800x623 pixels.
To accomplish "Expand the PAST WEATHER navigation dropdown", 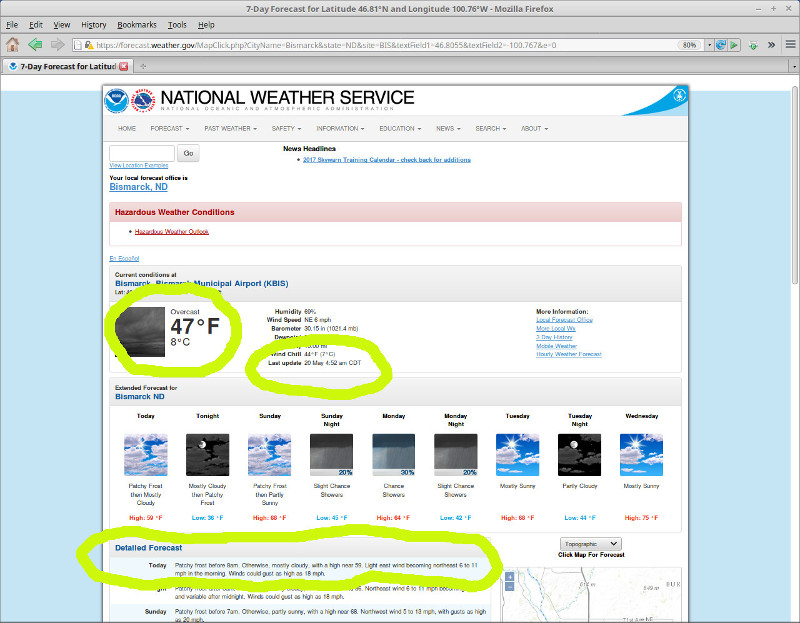I will coord(231,129).
